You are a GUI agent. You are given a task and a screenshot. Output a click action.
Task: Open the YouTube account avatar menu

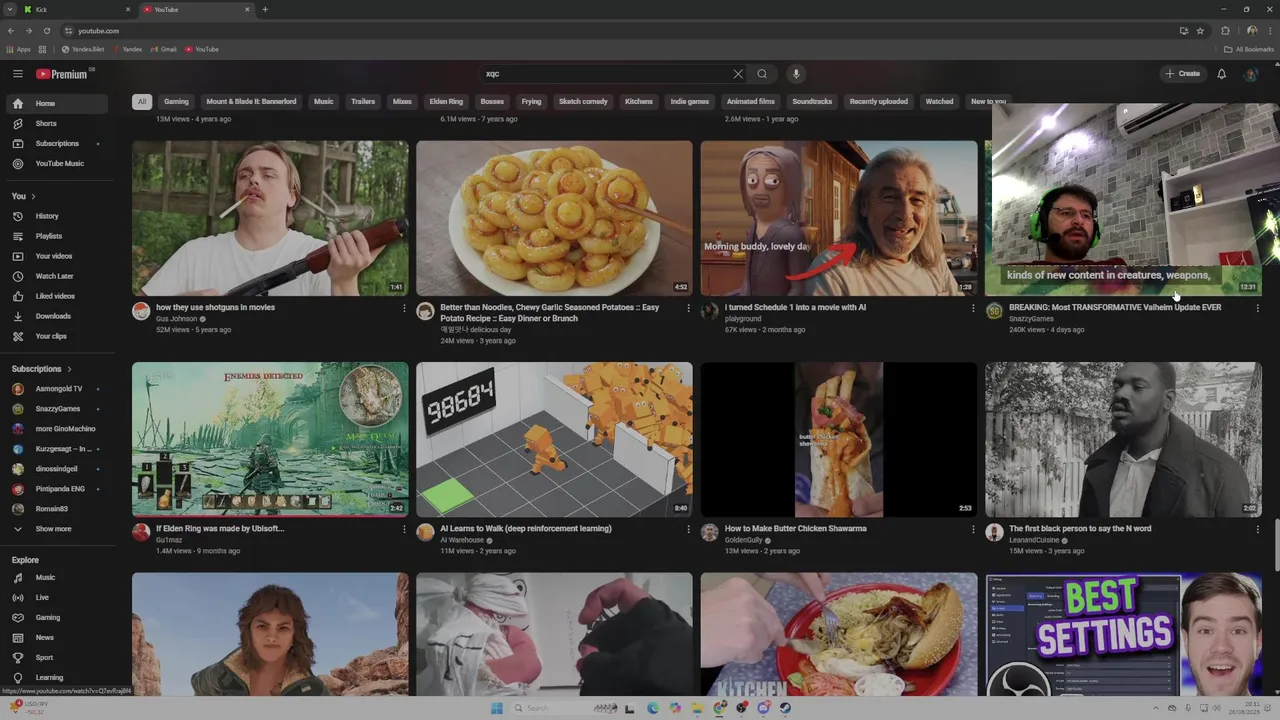(1250, 74)
